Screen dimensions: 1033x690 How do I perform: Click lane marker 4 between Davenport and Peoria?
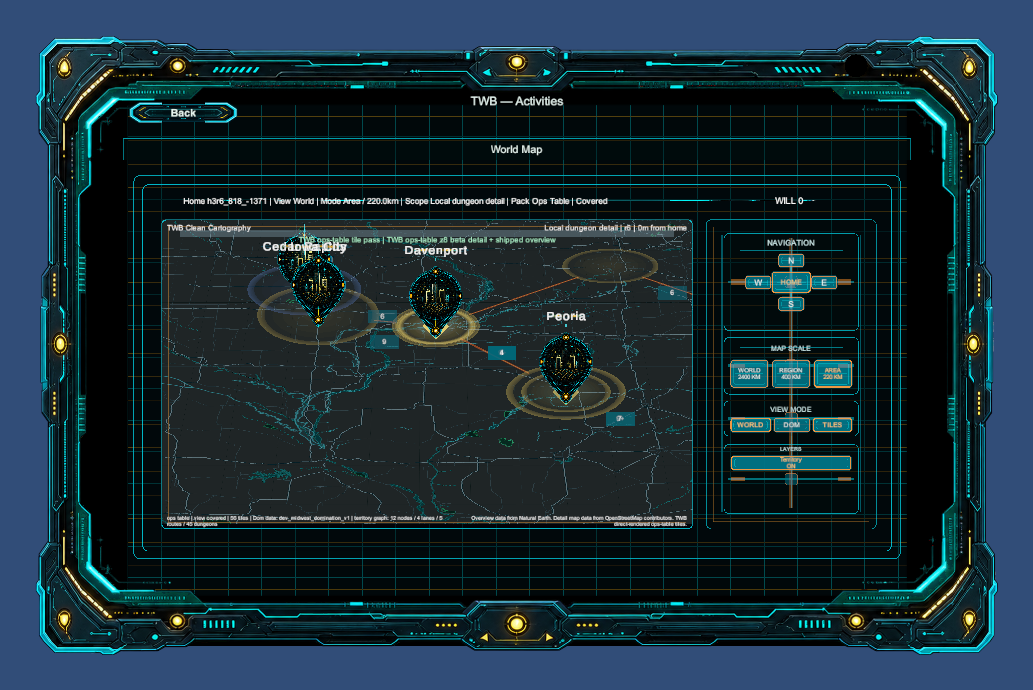tap(501, 353)
